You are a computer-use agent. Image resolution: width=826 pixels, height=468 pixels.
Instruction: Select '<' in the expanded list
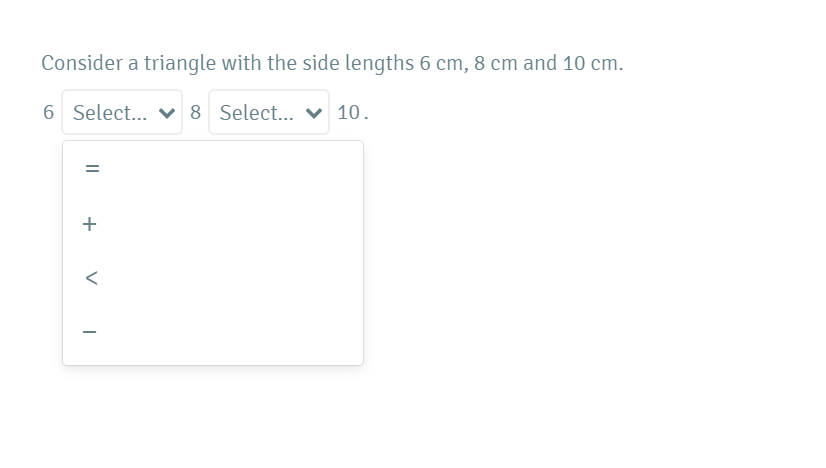point(90,277)
